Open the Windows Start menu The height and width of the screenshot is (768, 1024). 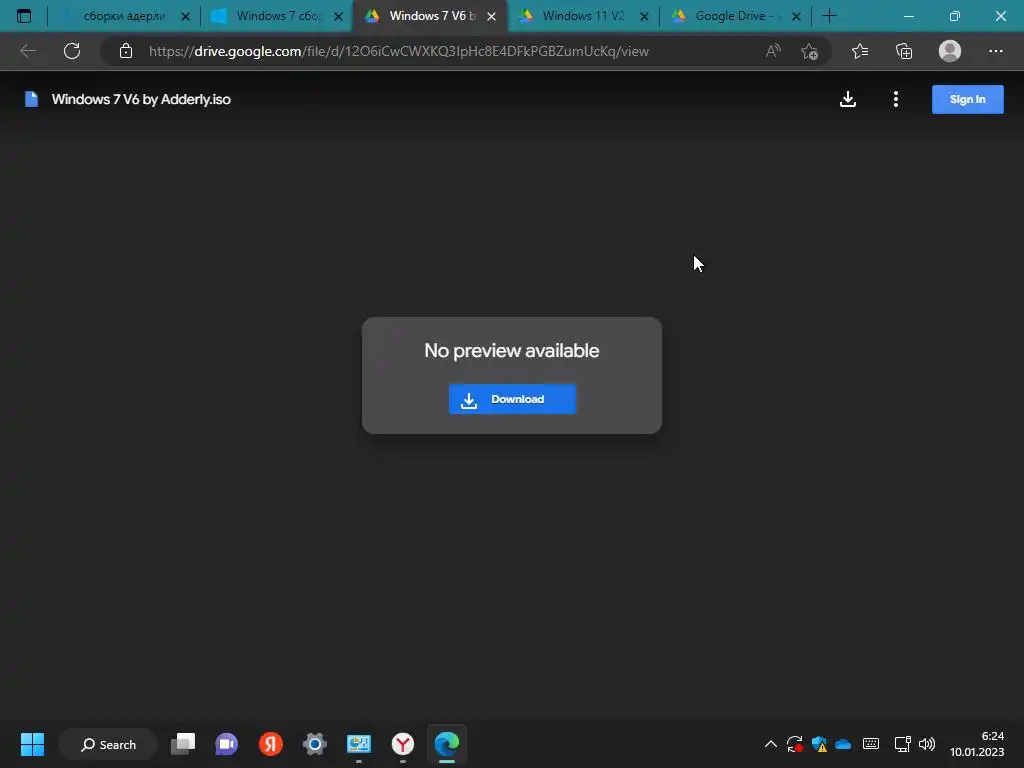32,744
